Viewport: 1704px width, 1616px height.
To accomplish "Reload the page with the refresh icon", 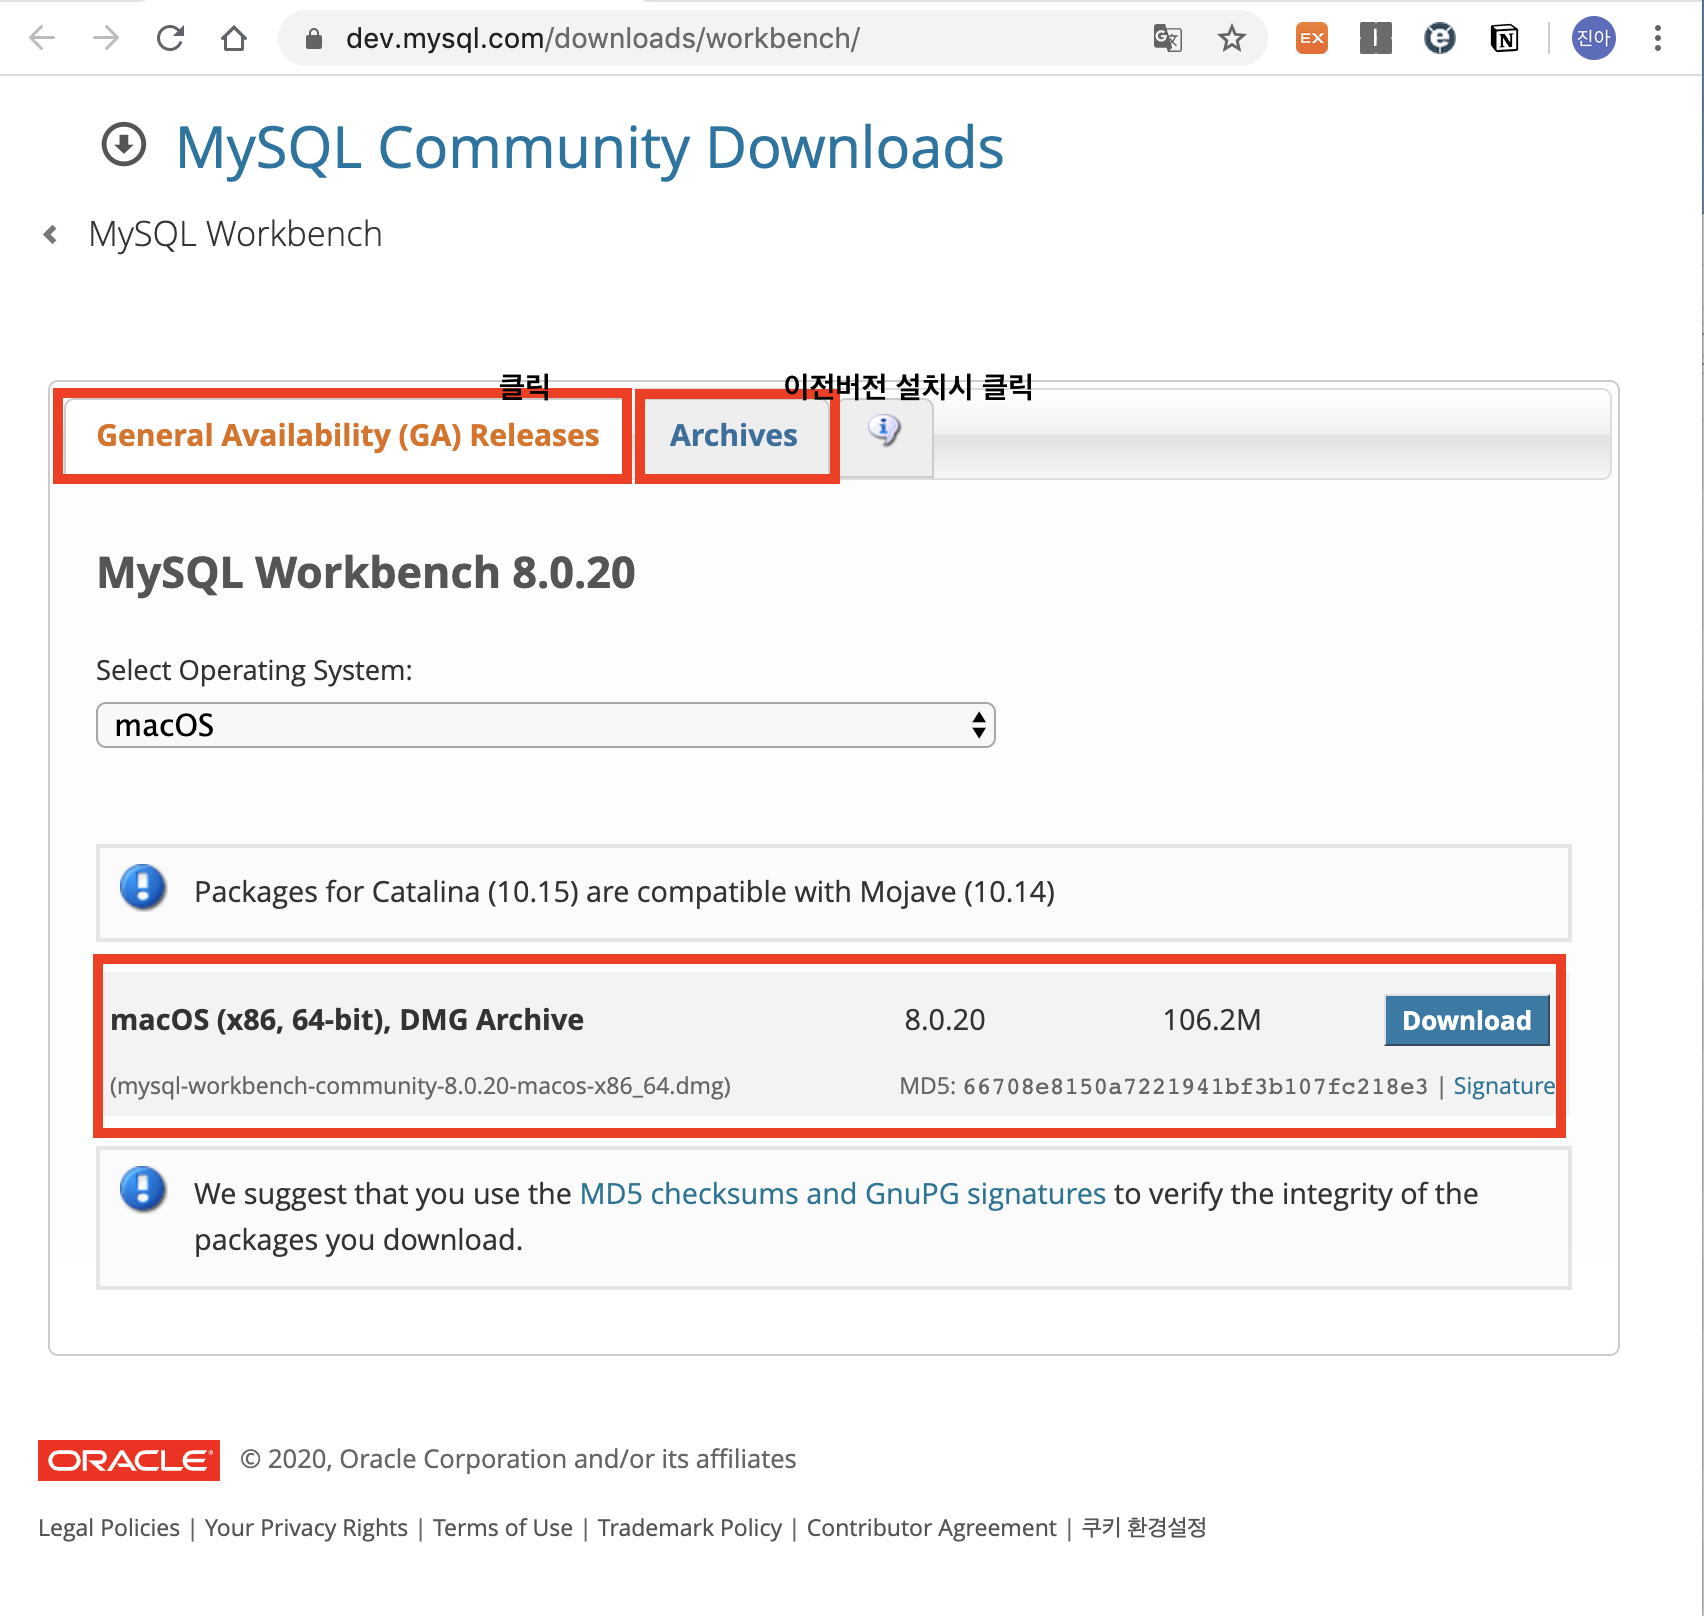I will [170, 38].
